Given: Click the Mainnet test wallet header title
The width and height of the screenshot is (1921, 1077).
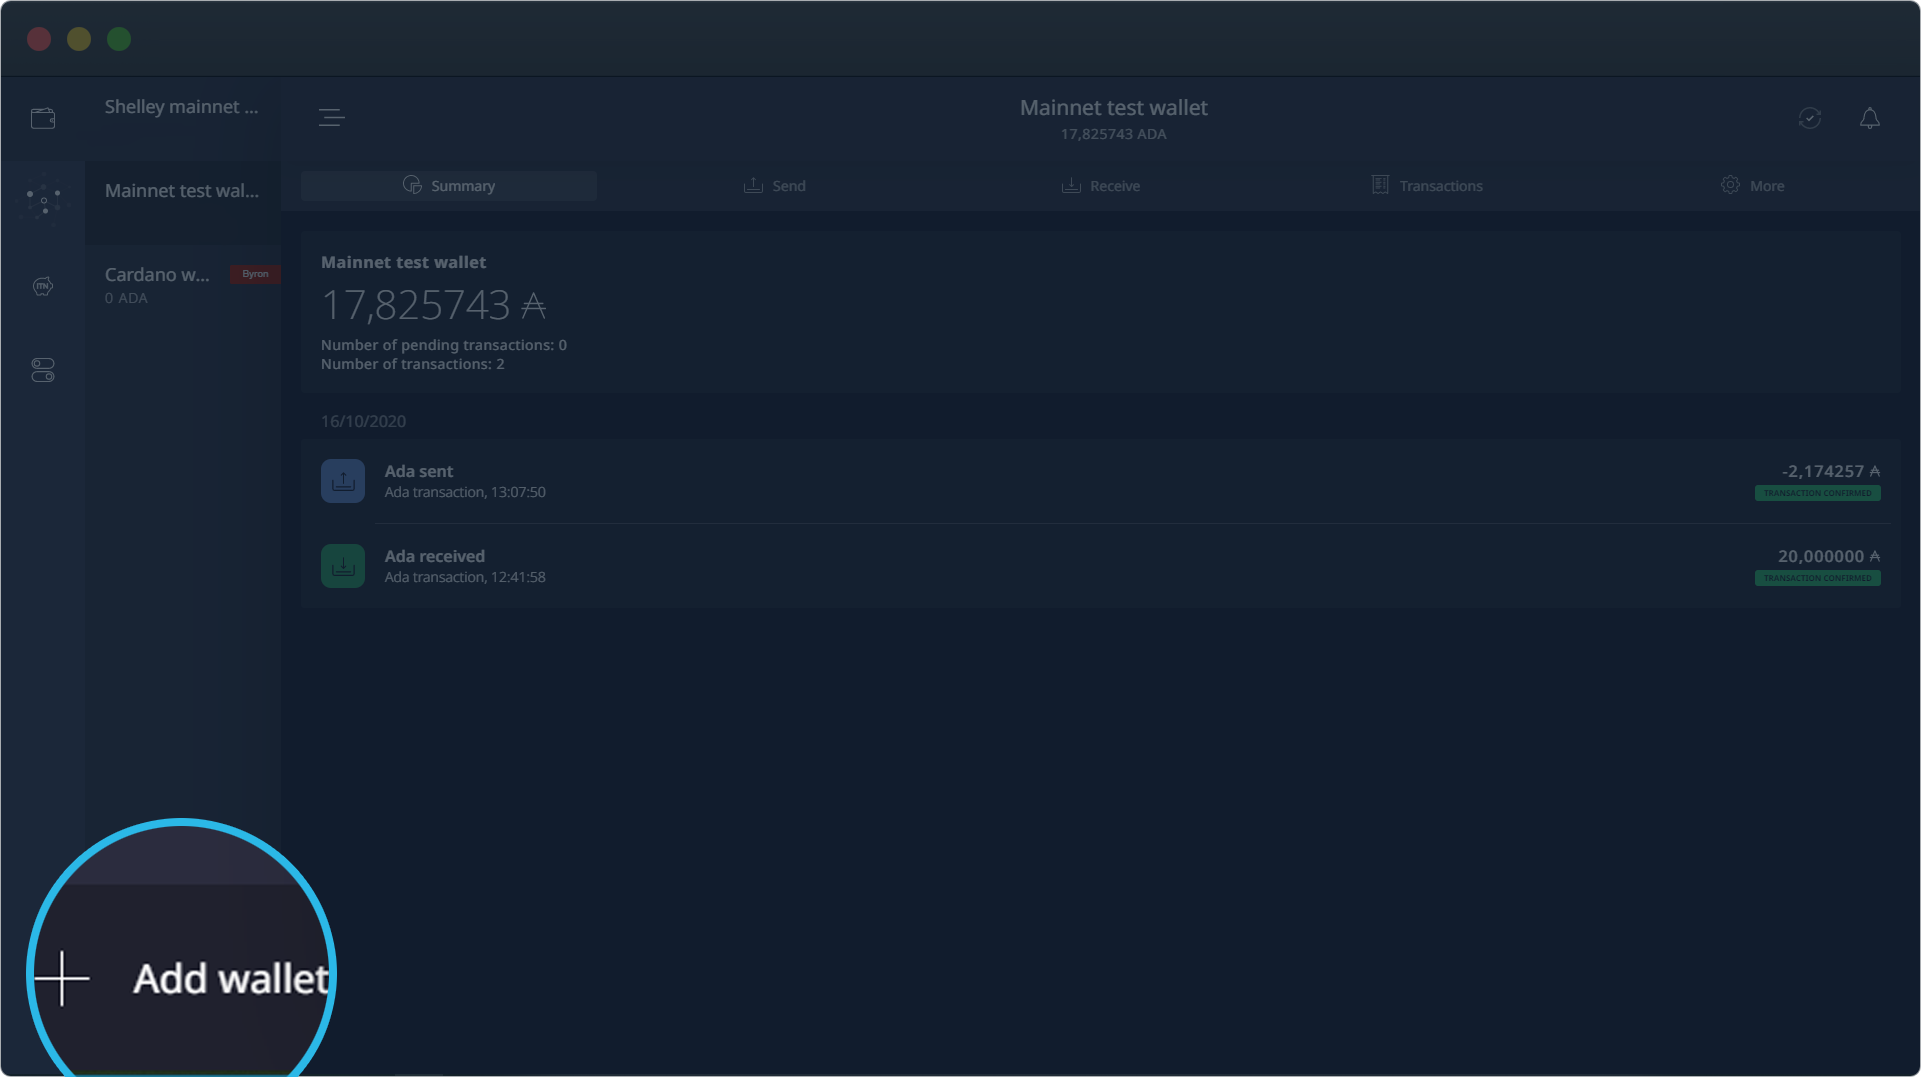Looking at the screenshot, I should [x=1113, y=108].
